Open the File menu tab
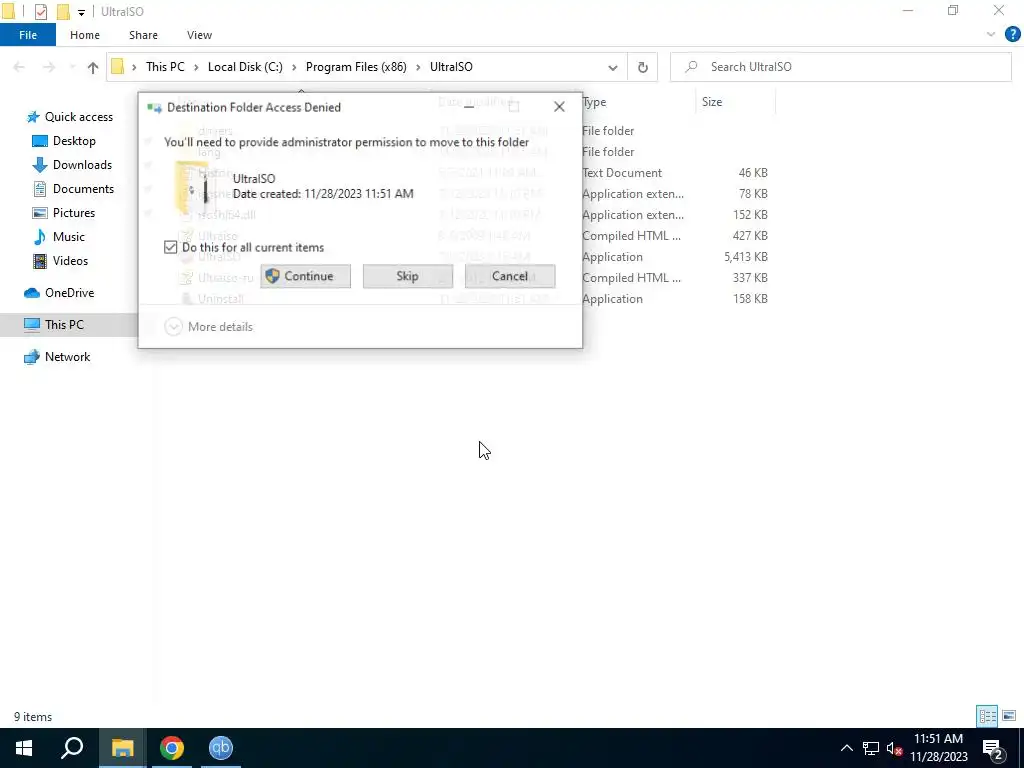 [27, 35]
